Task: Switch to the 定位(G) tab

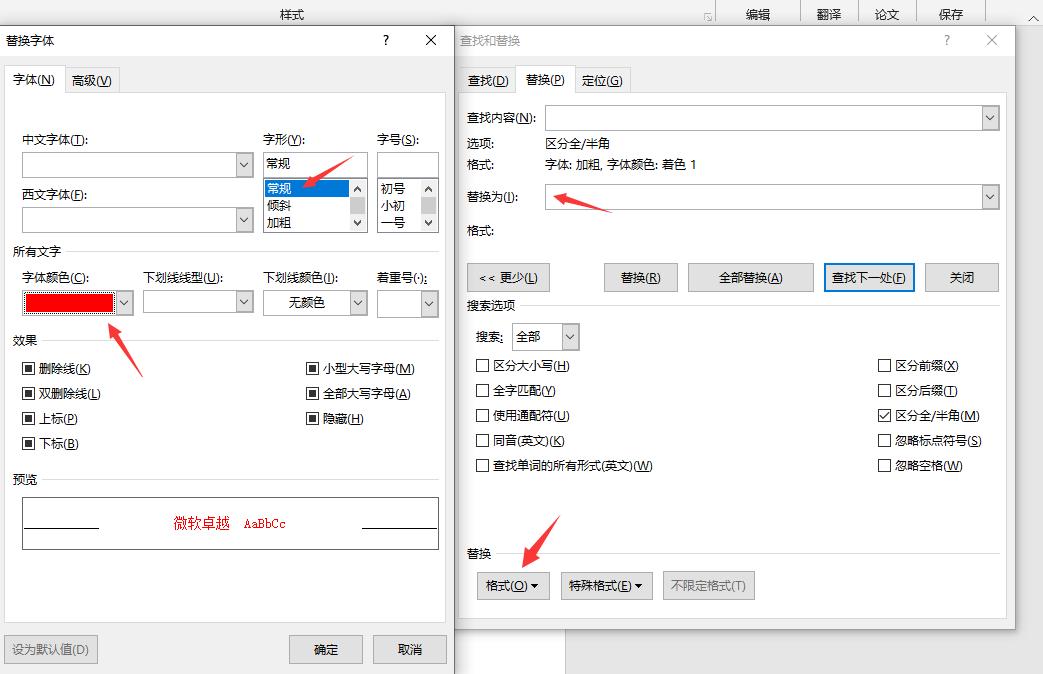Action: pos(602,80)
